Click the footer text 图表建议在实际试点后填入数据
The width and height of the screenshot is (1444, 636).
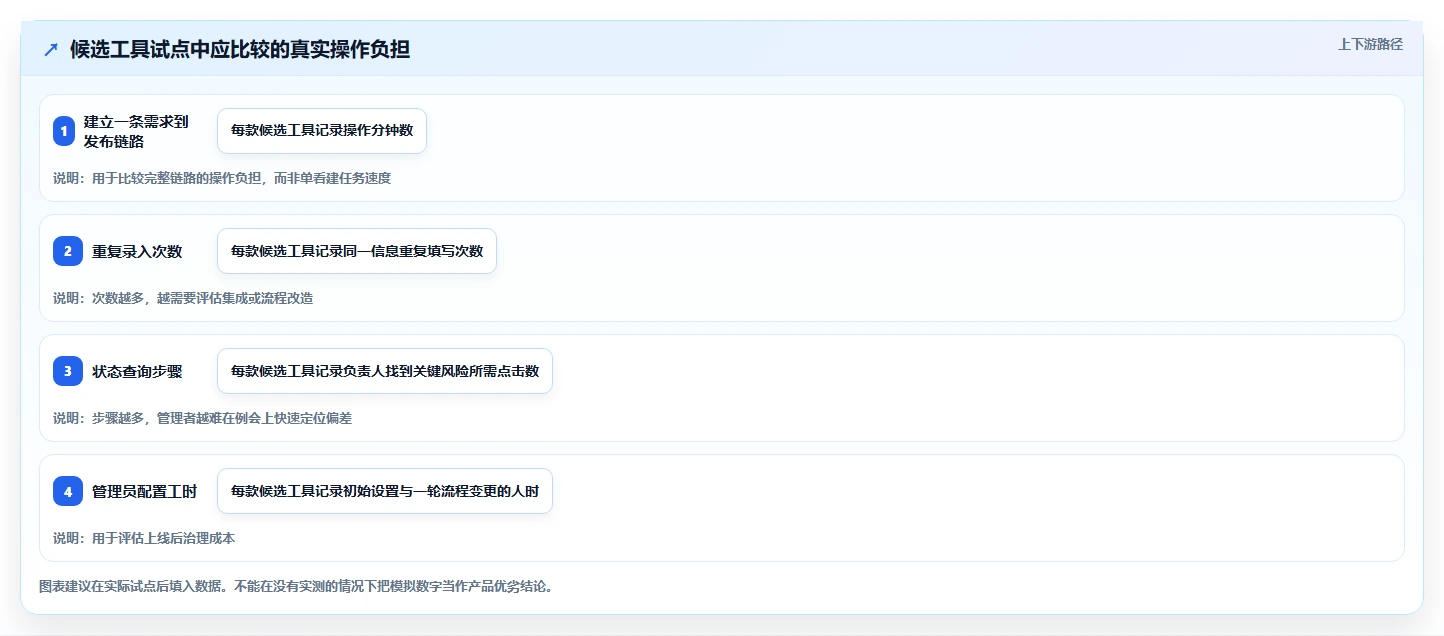pos(132,586)
